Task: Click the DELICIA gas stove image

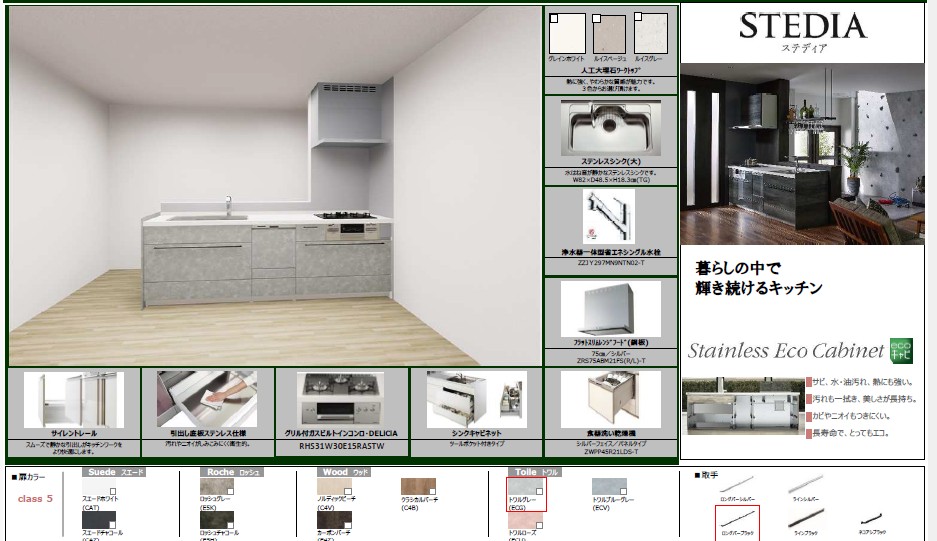Action: click(x=339, y=398)
